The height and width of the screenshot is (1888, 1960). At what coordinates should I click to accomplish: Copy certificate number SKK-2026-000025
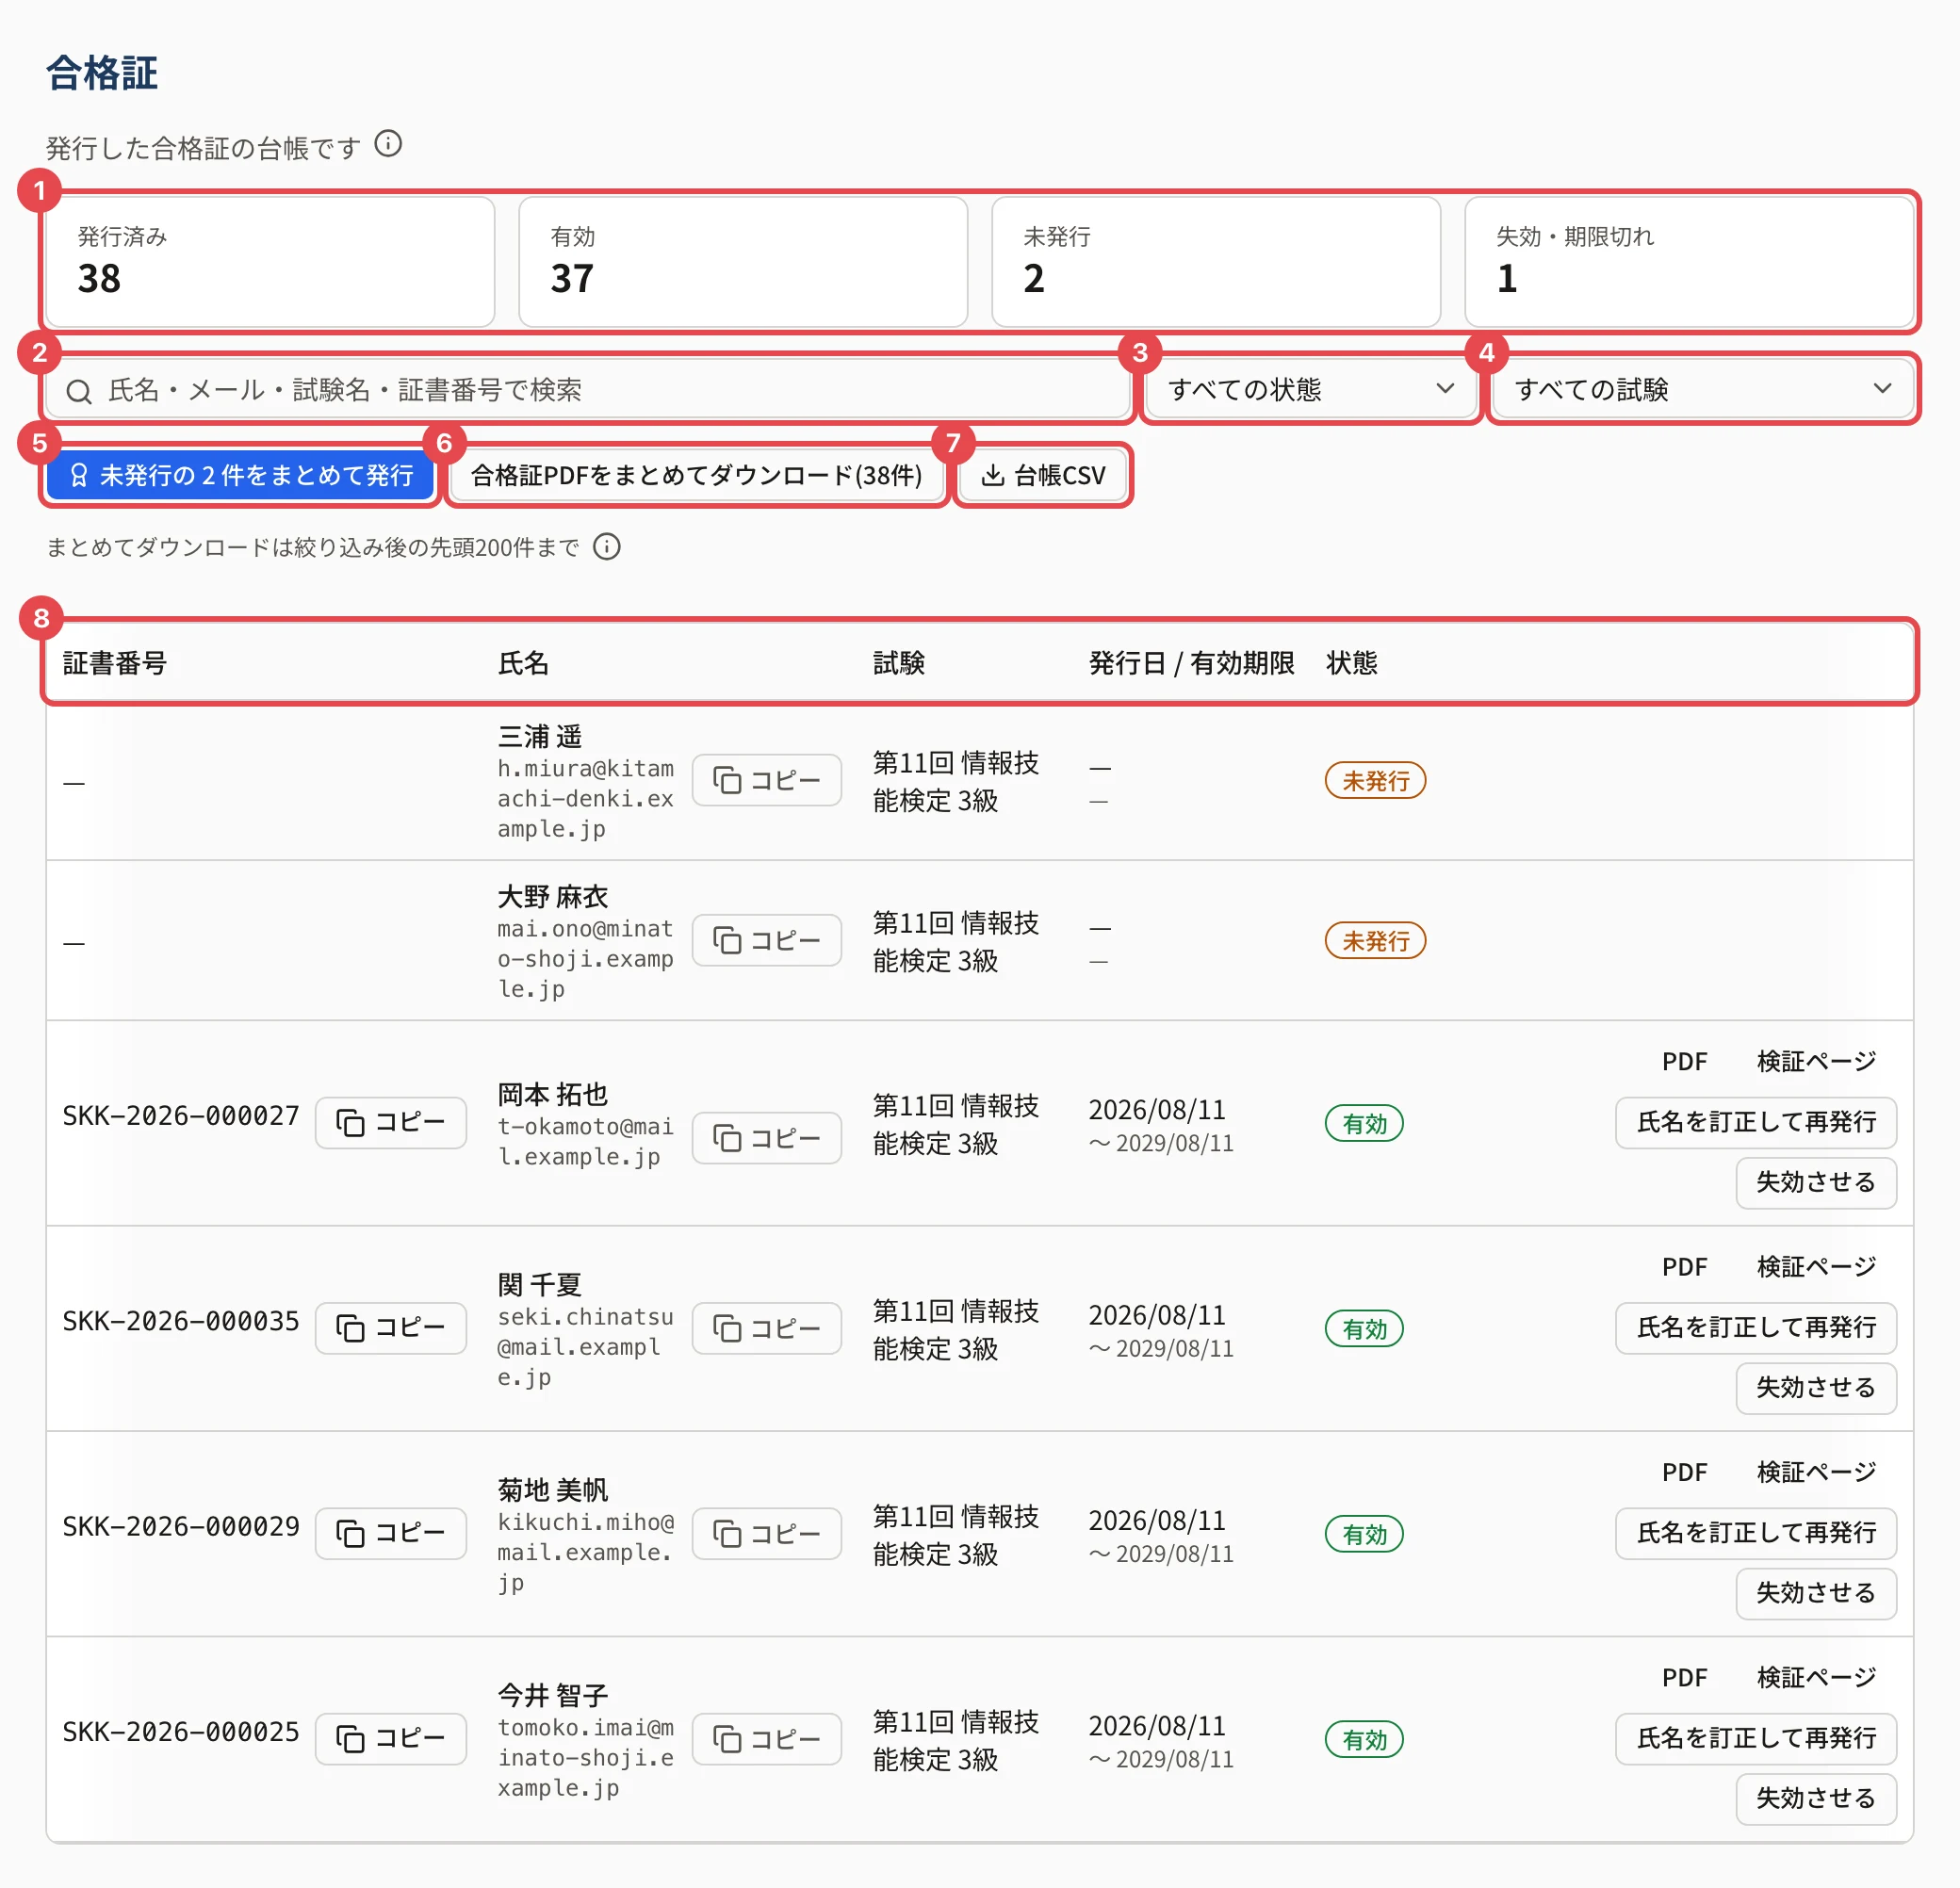pos(391,1738)
